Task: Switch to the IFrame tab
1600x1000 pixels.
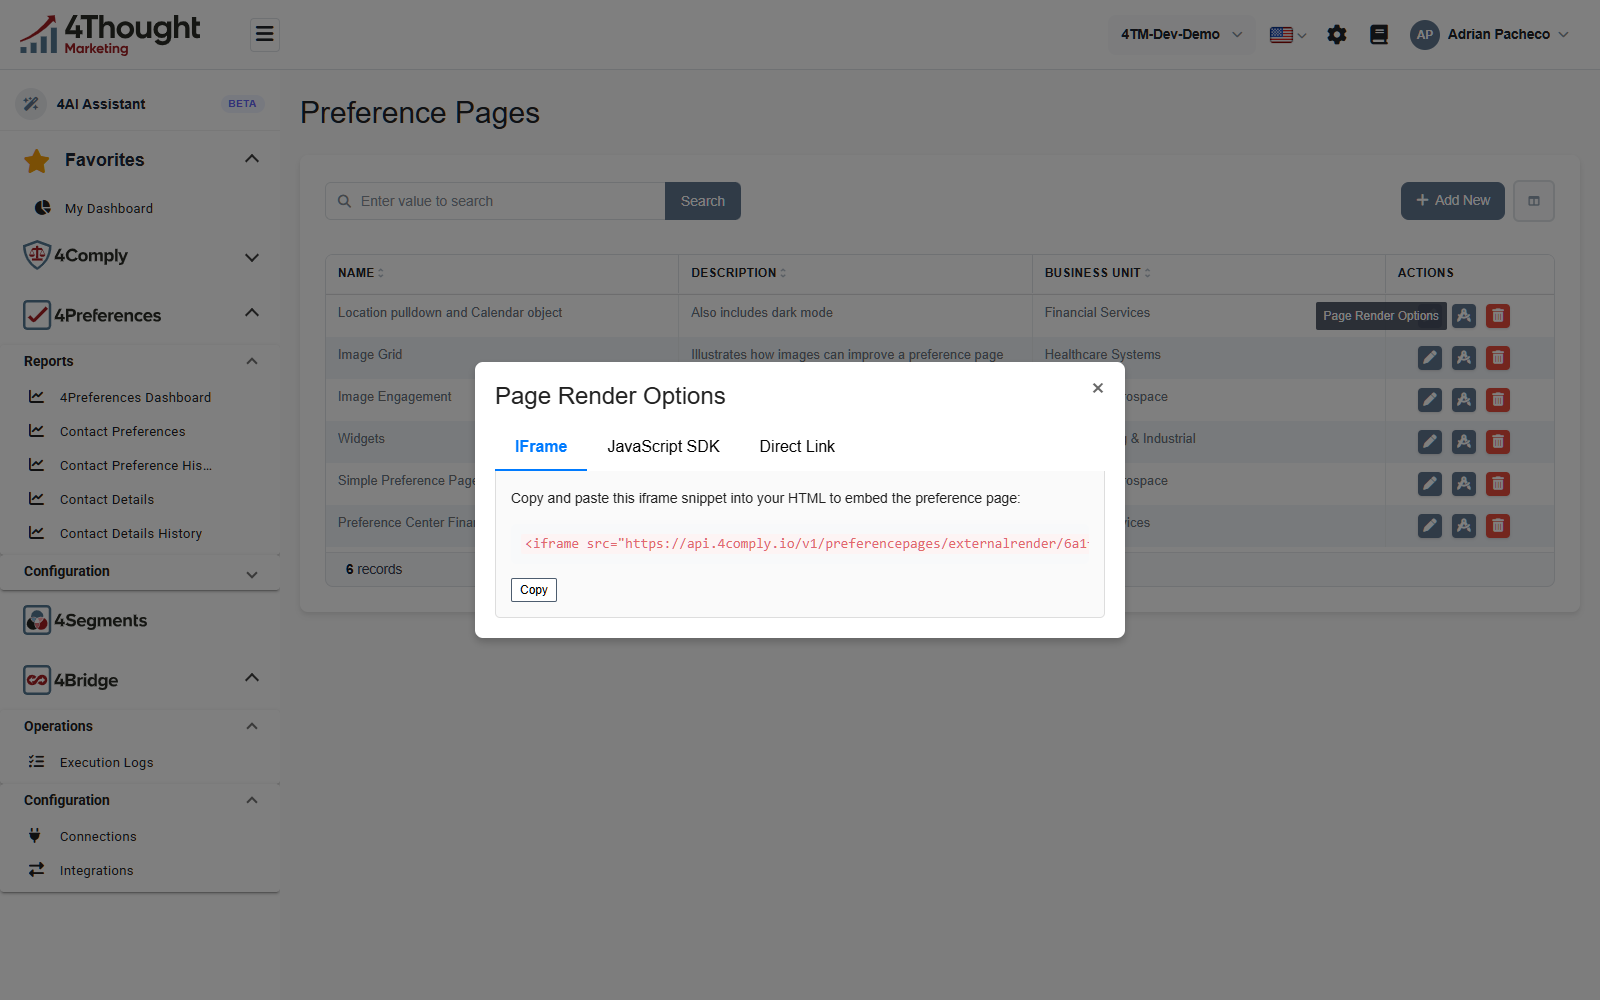Action: [x=541, y=447]
